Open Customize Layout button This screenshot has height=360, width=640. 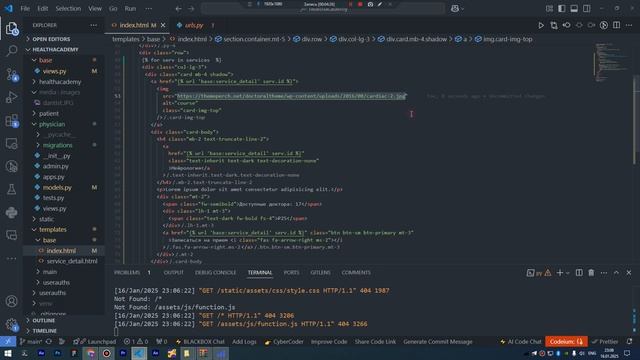(549, 9)
